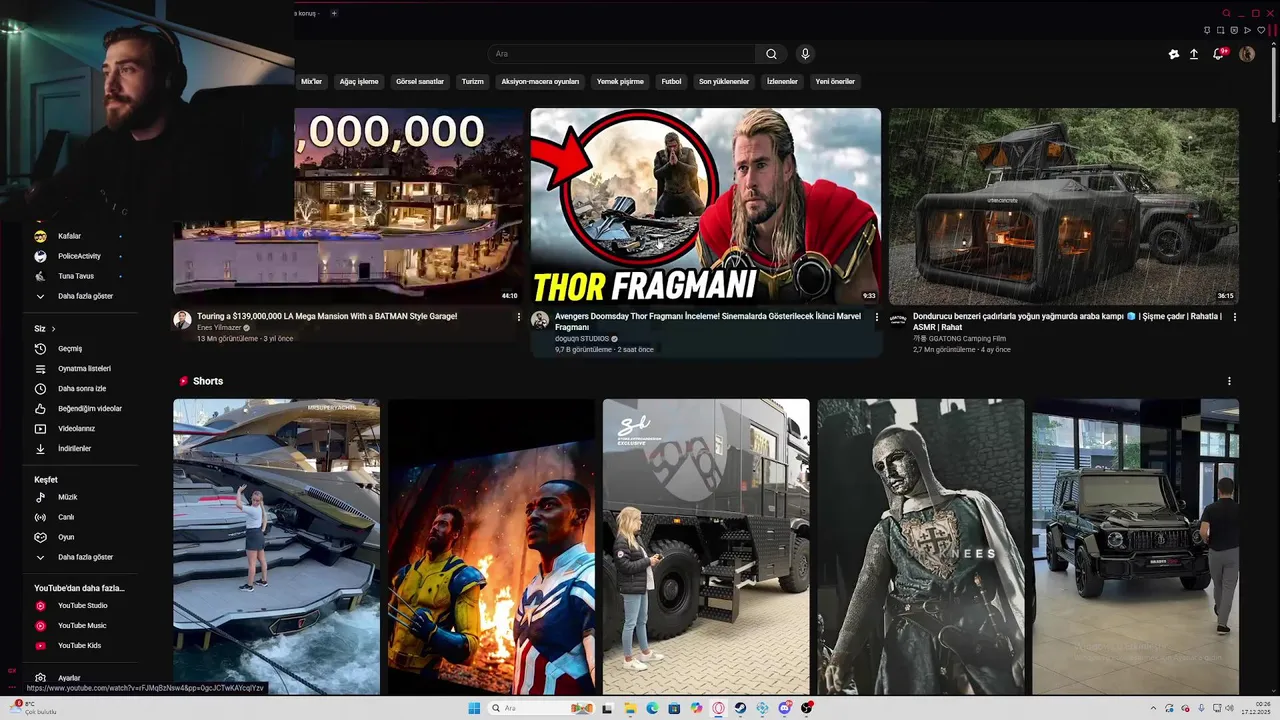Open the upload video icon

point(1194,54)
